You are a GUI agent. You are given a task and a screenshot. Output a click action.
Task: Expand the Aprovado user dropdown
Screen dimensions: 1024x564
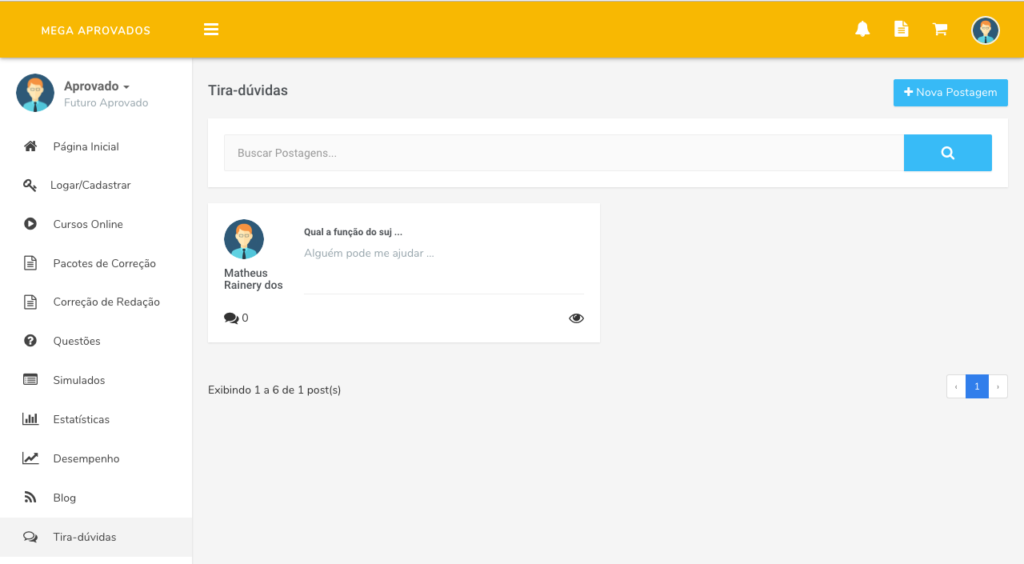click(x=97, y=86)
